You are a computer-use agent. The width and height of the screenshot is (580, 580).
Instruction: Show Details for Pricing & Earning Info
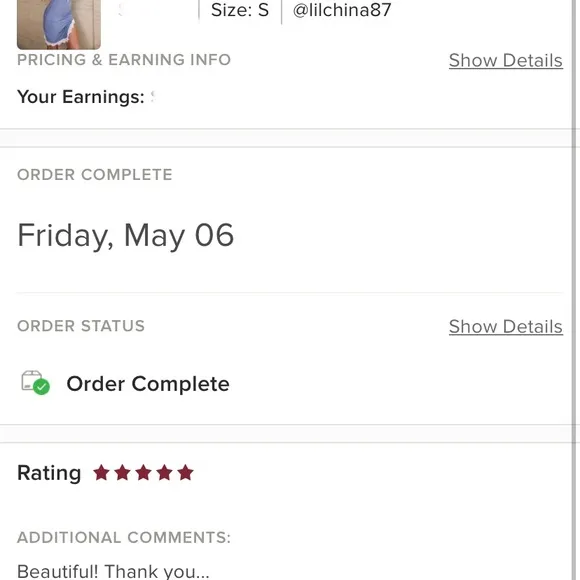[506, 60]
